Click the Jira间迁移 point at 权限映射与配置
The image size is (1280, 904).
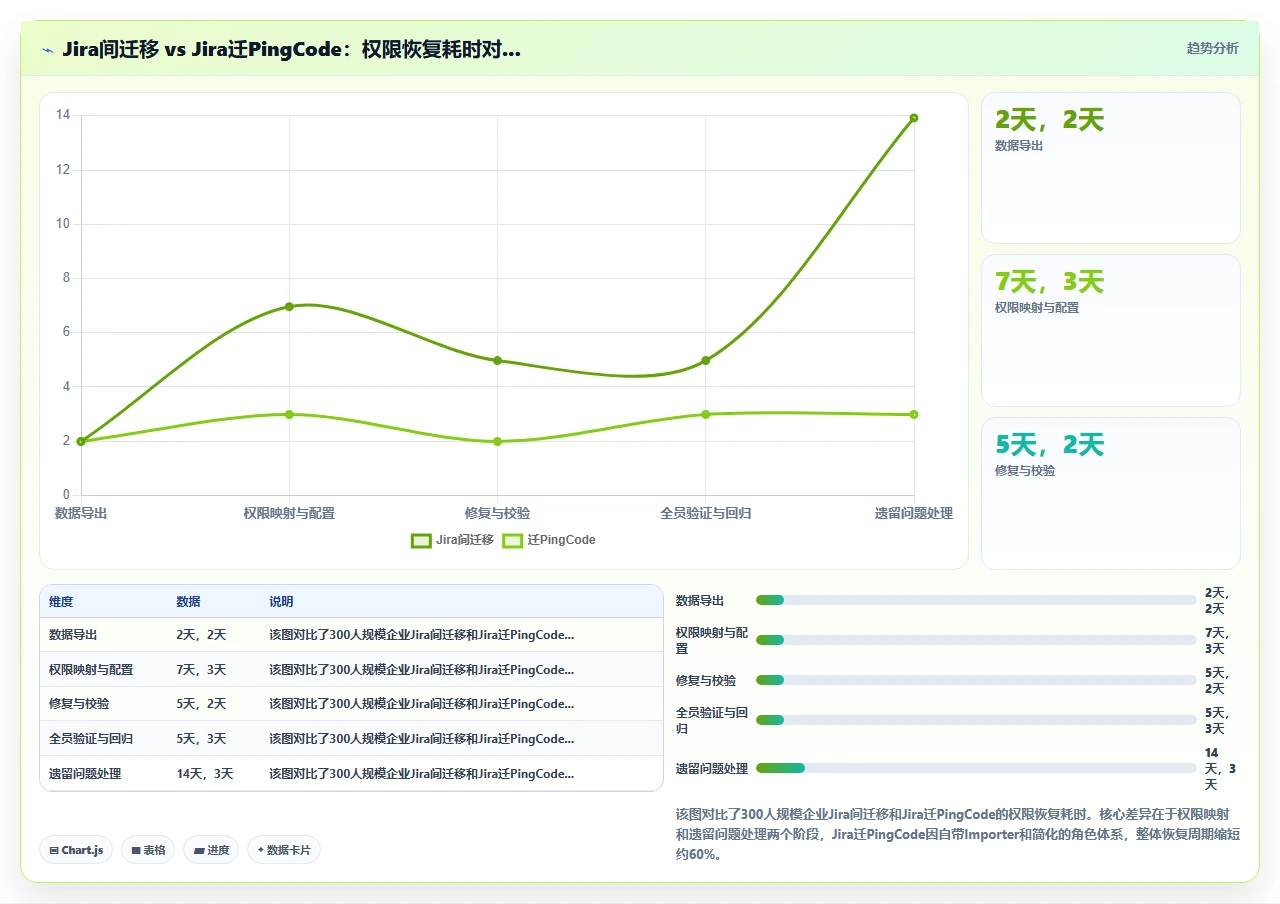click(x=289, y=306)
